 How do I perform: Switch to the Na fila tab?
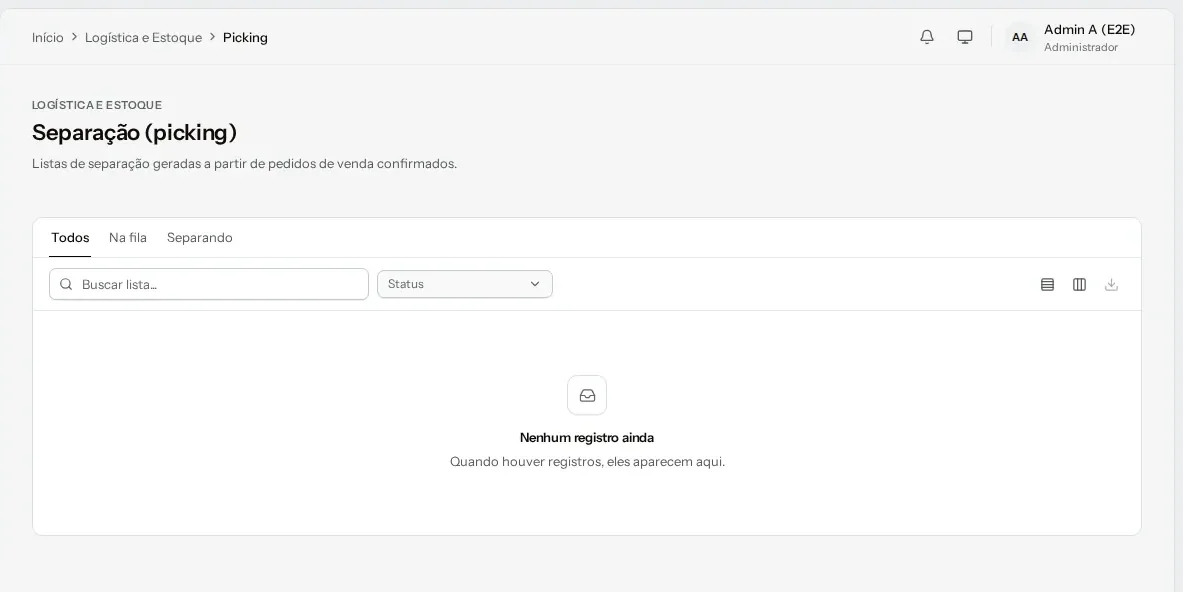click(x=128, y=238)
